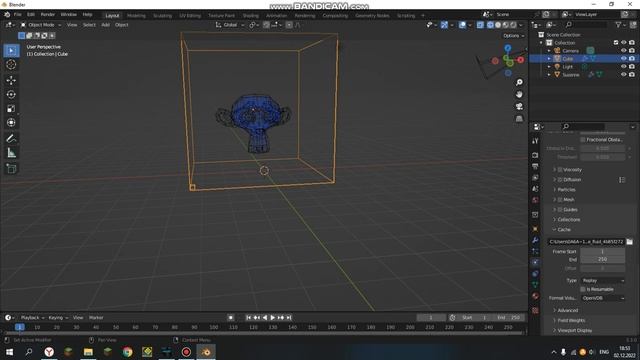640x360 pixels.
Task: Open the viewport Add menu
Action: pyautogui.click(x=105, y=25)
